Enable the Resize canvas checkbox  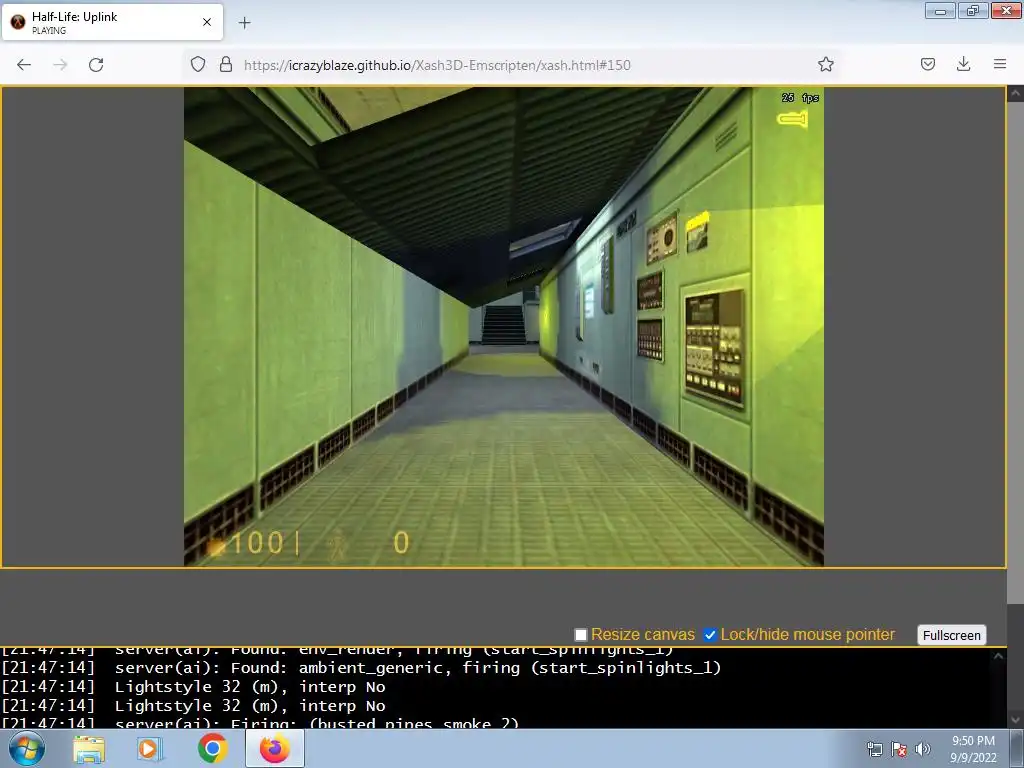(x=581, y=635)
